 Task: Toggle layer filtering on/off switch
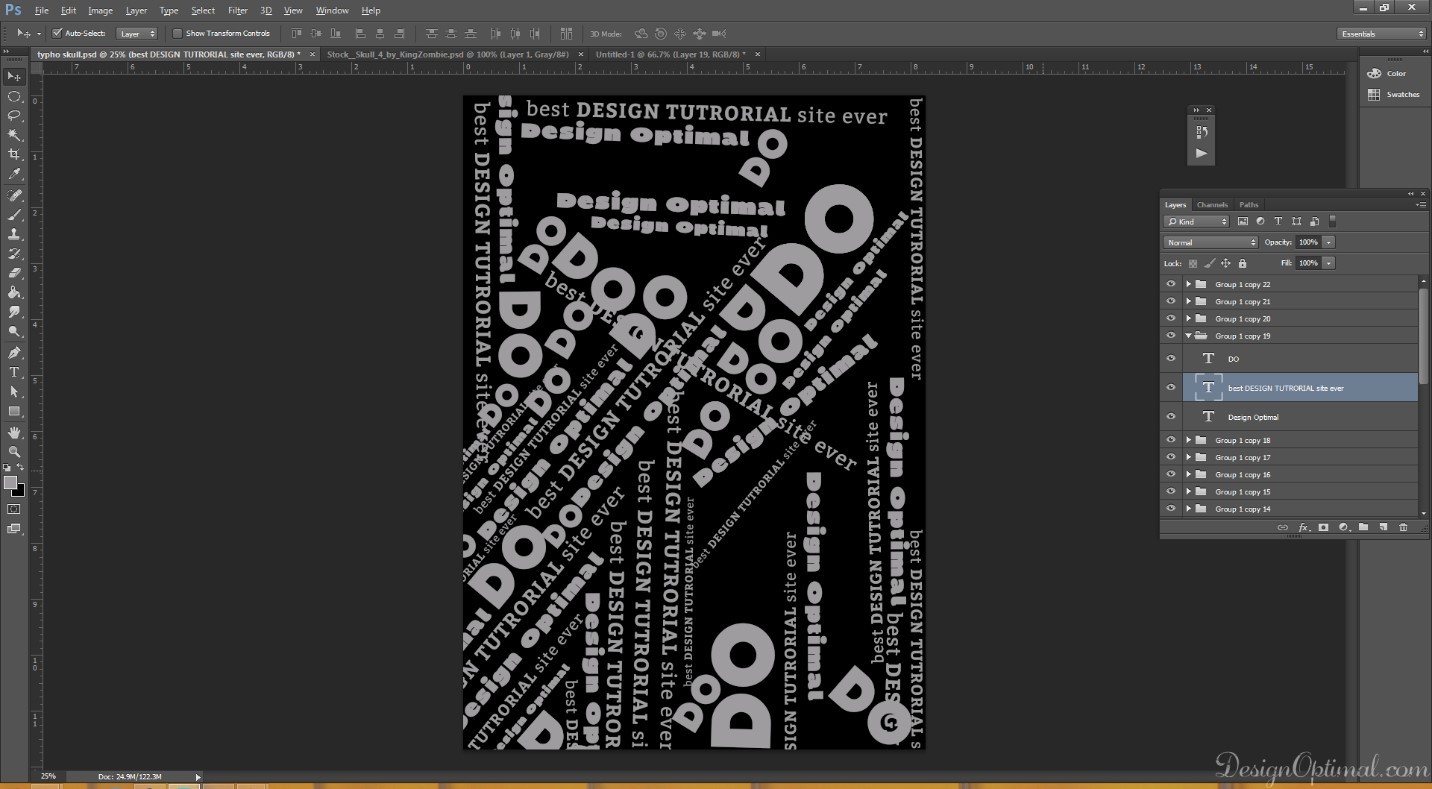pyautogui.click(x=1333, y=221)
